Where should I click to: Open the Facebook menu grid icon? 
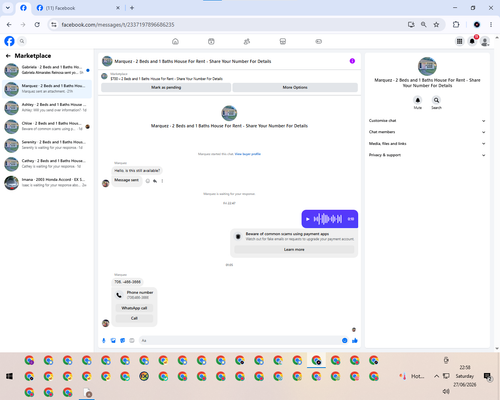pyautogui.click(x=459, y=41)
